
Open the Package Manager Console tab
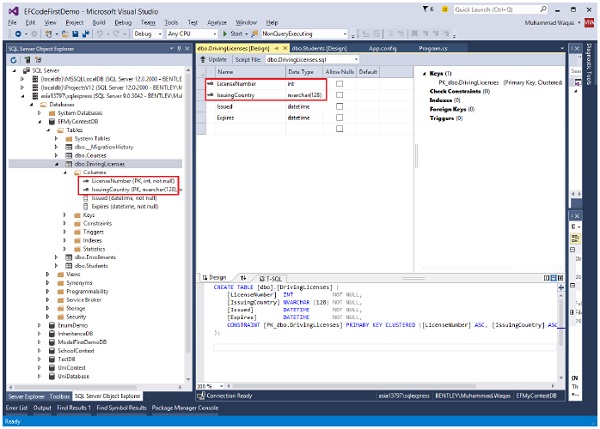[186, 408]
